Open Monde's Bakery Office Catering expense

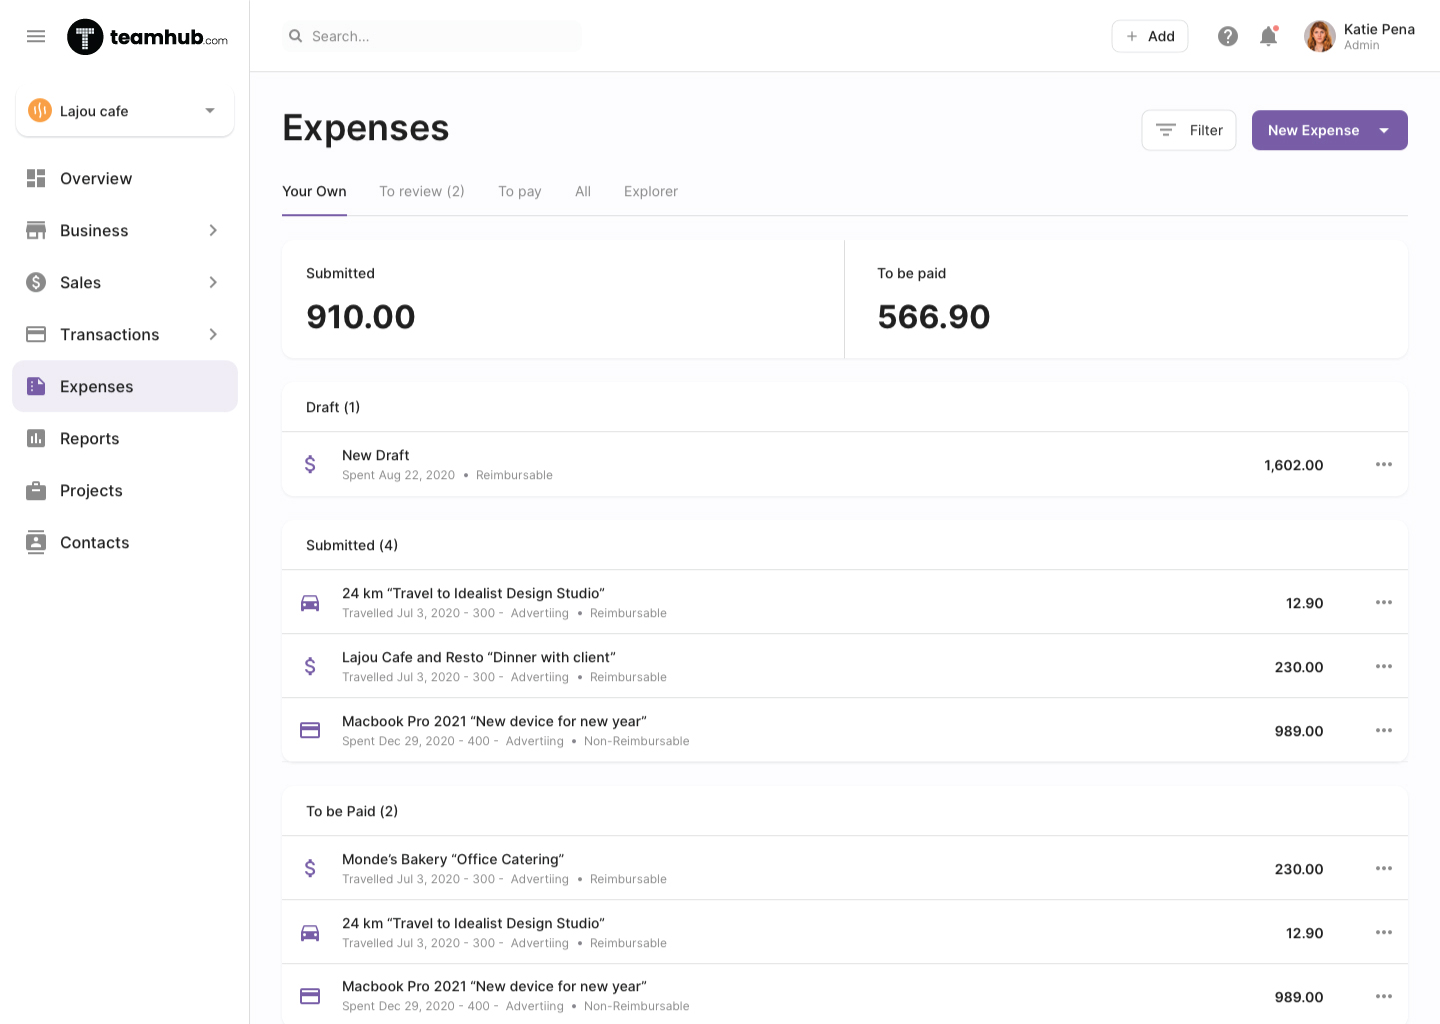point(845,868)
